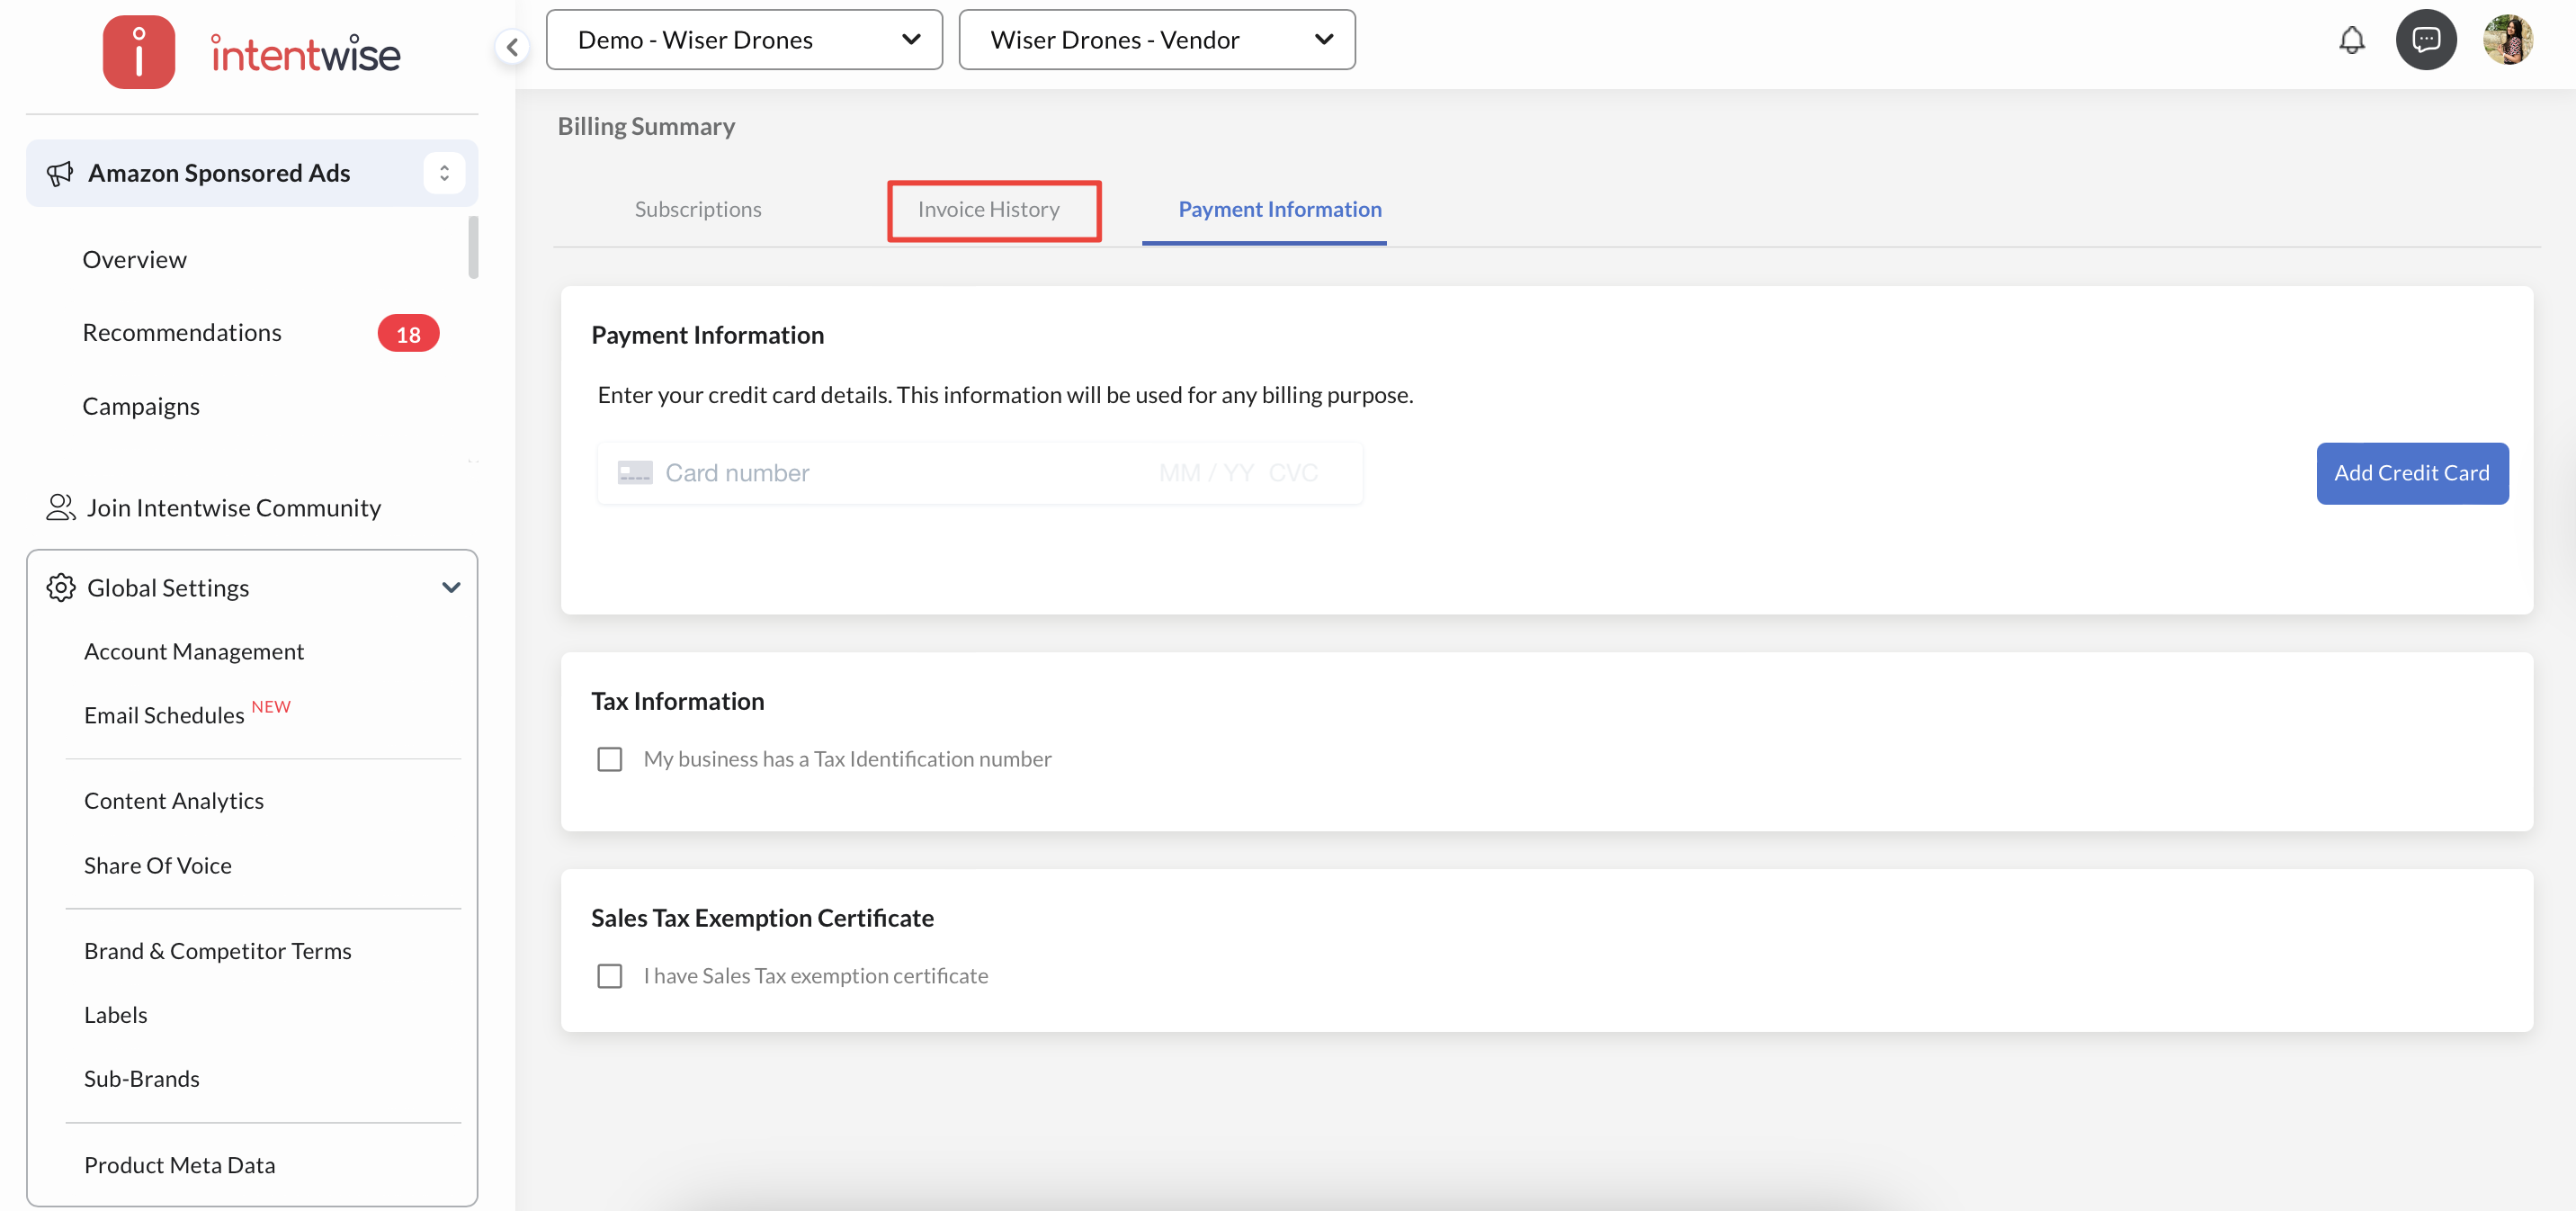
Task: Collapse the Global Settings section chevron
Action: [451, 588]
